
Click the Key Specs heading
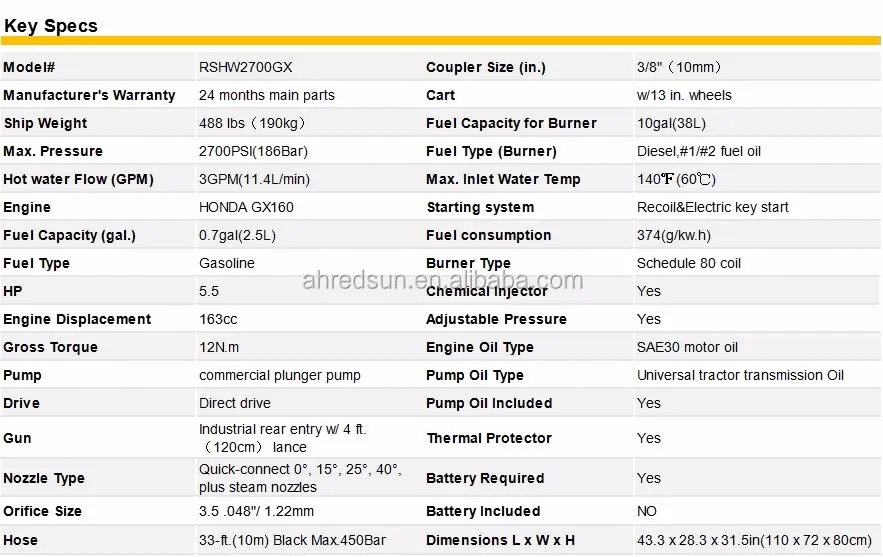[x=51, y=26]
